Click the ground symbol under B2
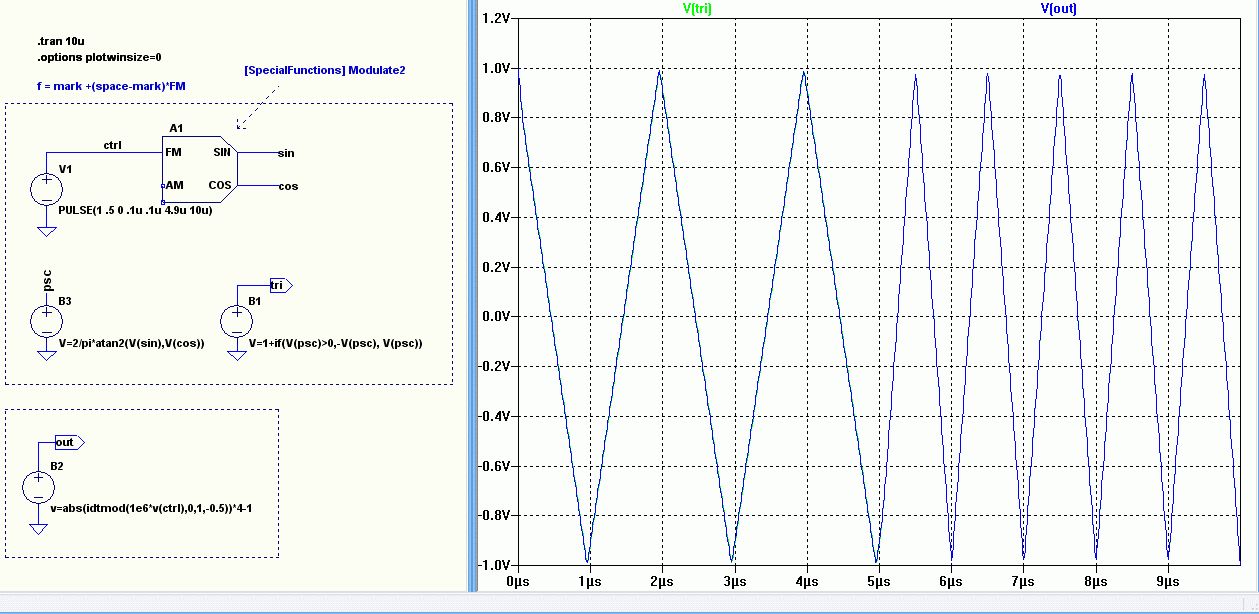The width and height of the screenshot is (1259, 614). (38, 528)
